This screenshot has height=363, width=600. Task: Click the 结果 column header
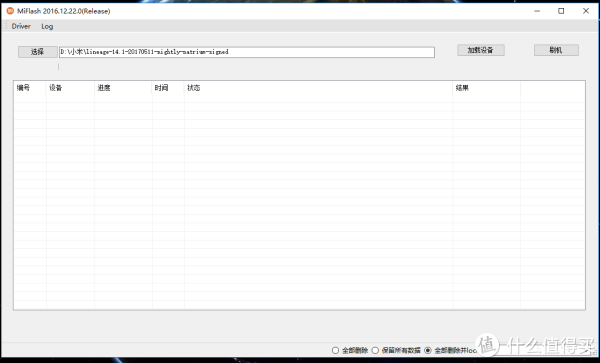(486, 88)
